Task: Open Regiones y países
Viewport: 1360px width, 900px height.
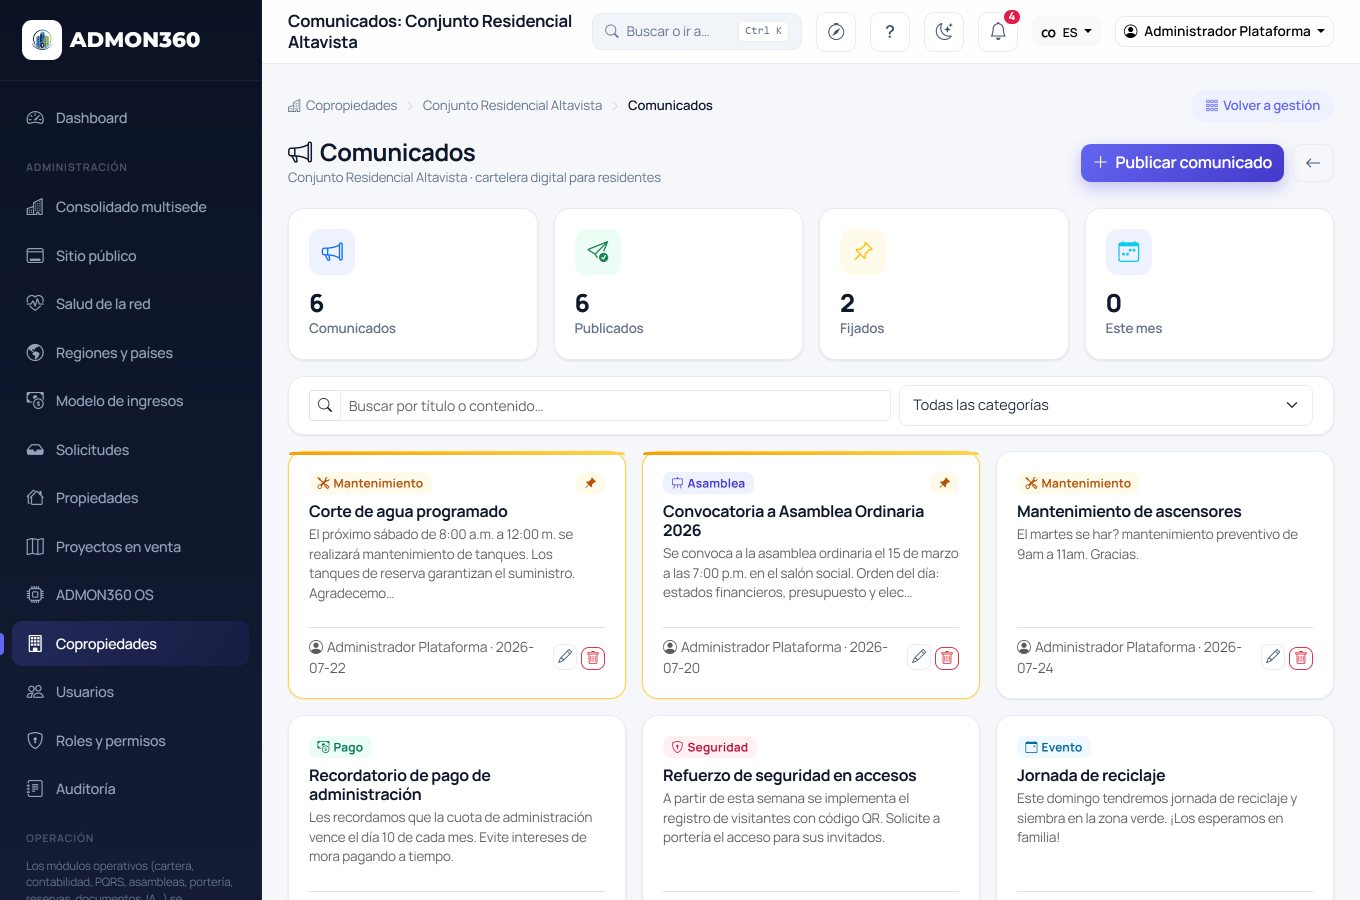Action: (x=130, y=353)
